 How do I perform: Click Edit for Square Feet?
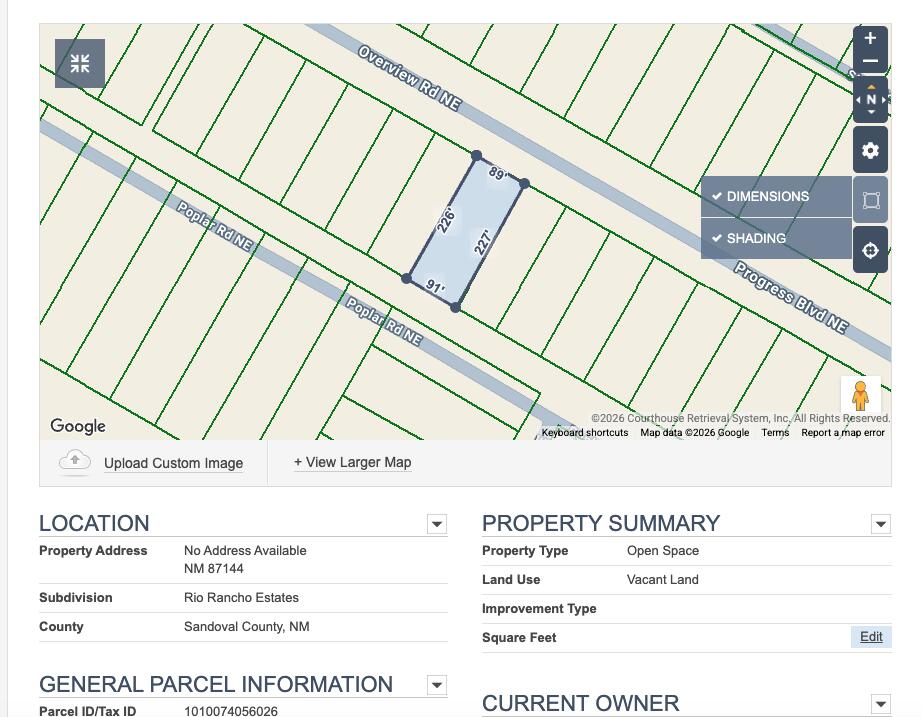pyautogui.click(x=871, y=637)
